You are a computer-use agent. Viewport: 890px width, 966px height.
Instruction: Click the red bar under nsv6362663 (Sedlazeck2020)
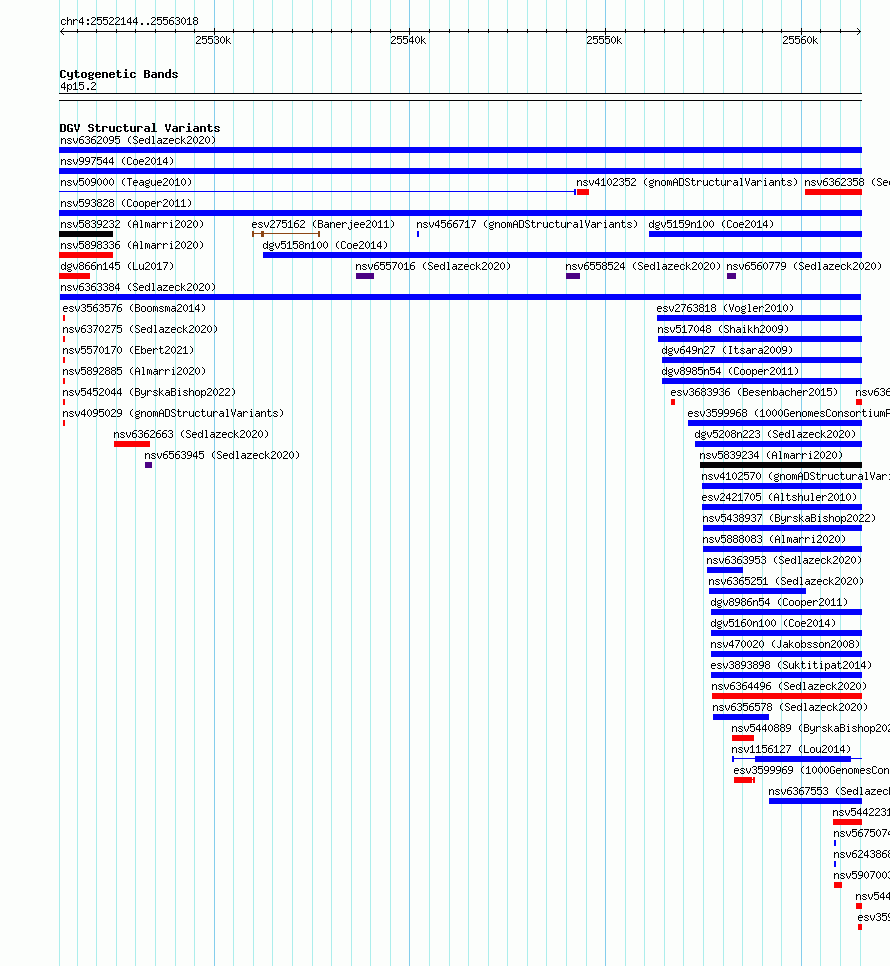pos(132,444)
